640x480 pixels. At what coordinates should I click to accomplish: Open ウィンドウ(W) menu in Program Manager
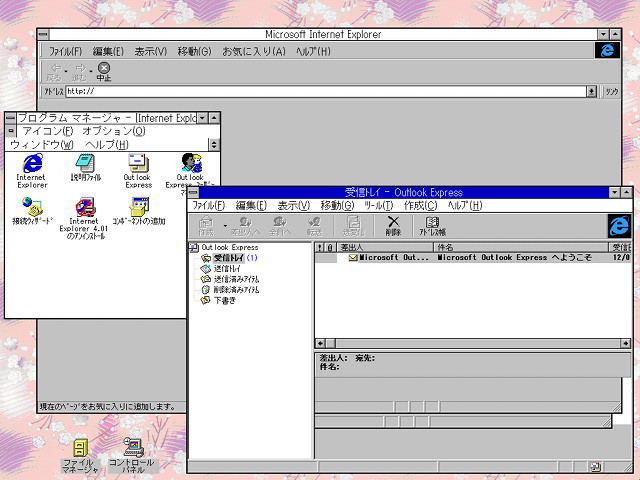pyautogui.click(x=42, y=144)
